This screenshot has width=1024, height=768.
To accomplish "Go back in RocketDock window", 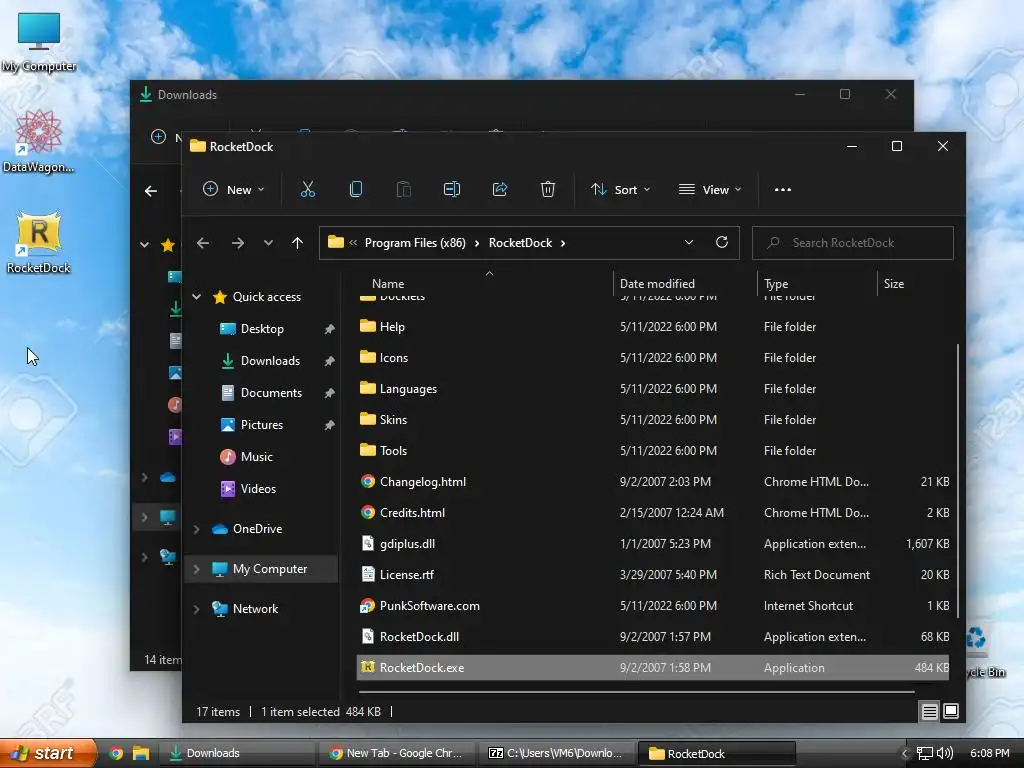I will click(202, 243).
